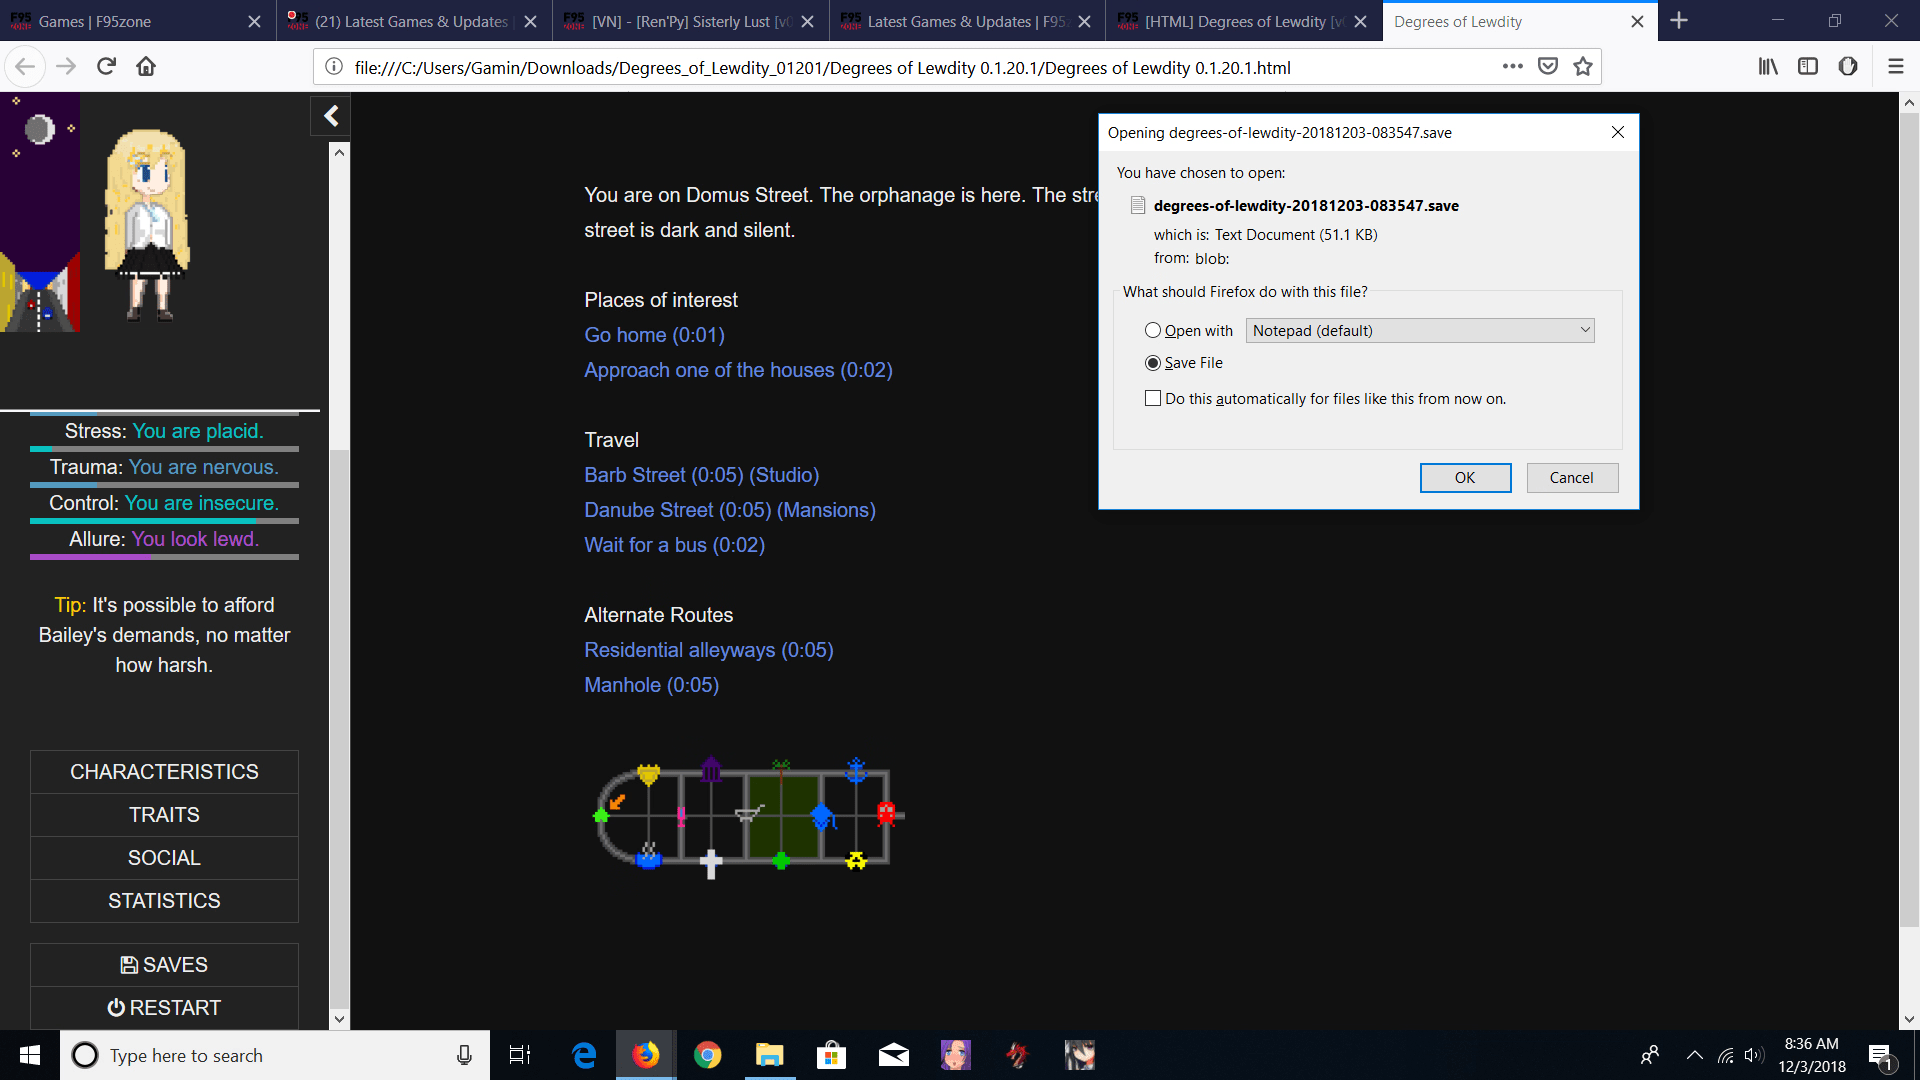Follow the 'Go home (0:01)' link
Screen dimensions: 1920x1080
[654, 335]
